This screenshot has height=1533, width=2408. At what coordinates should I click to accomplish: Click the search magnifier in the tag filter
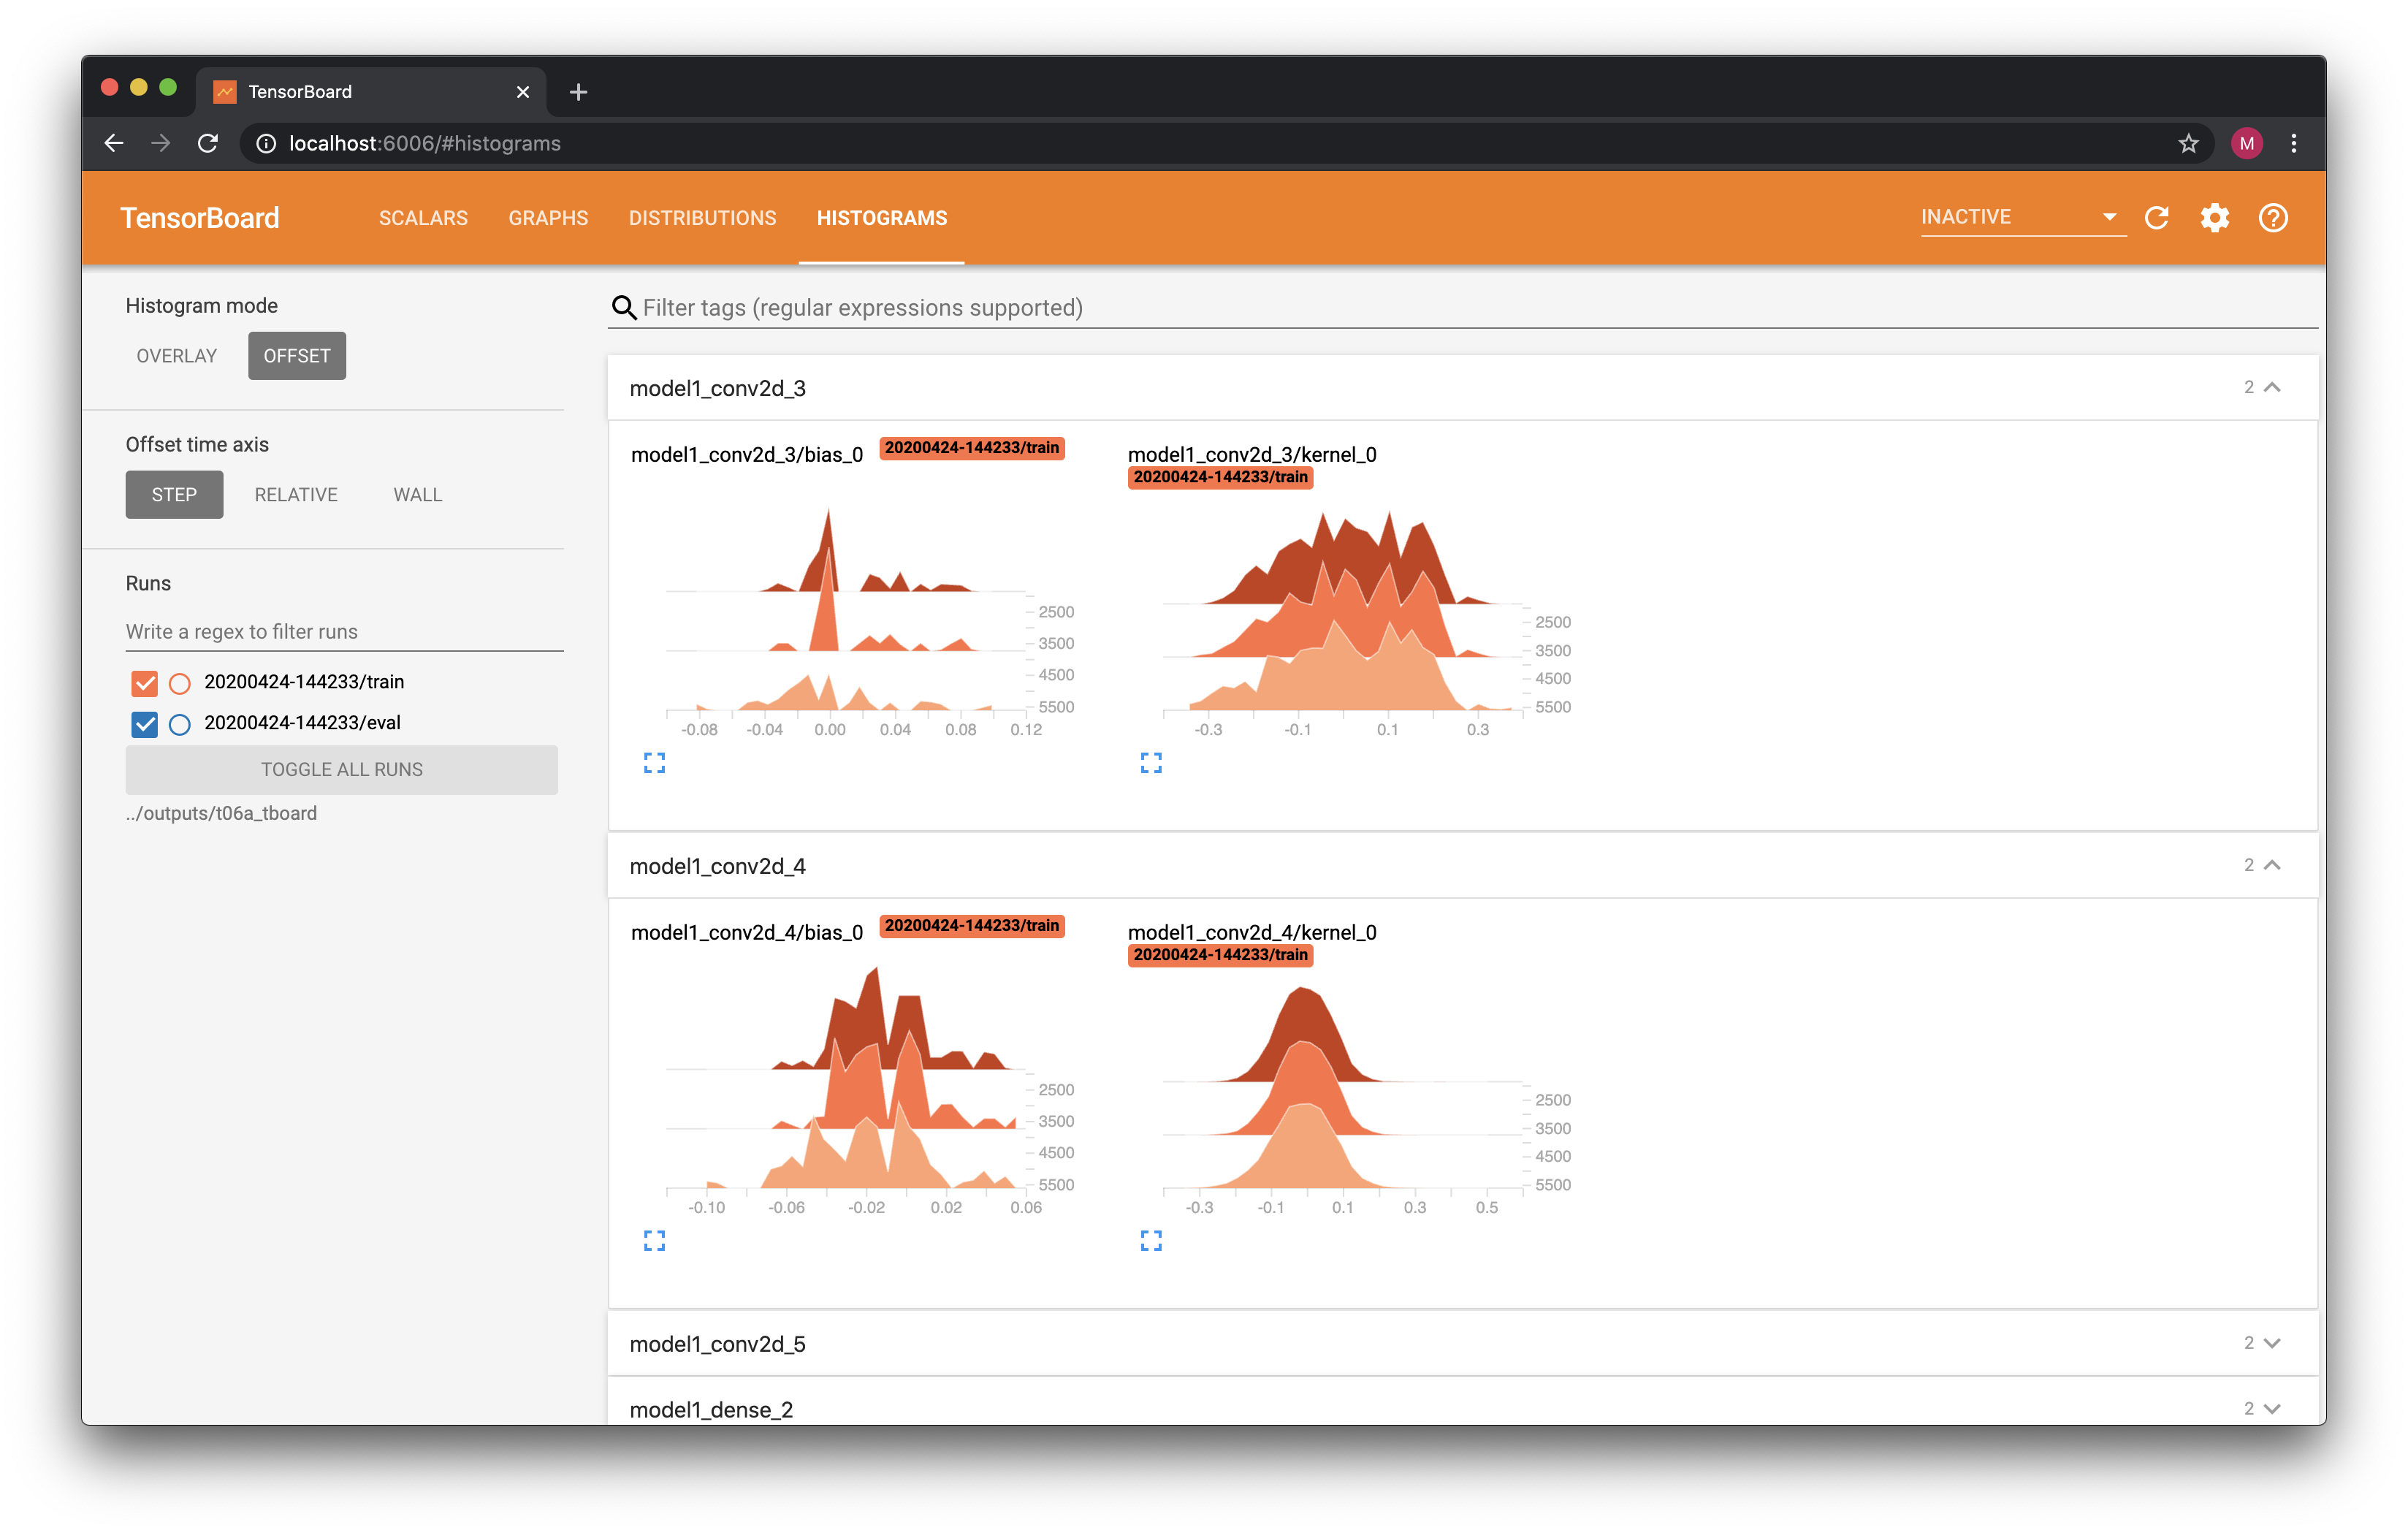[x=624, y=308]
